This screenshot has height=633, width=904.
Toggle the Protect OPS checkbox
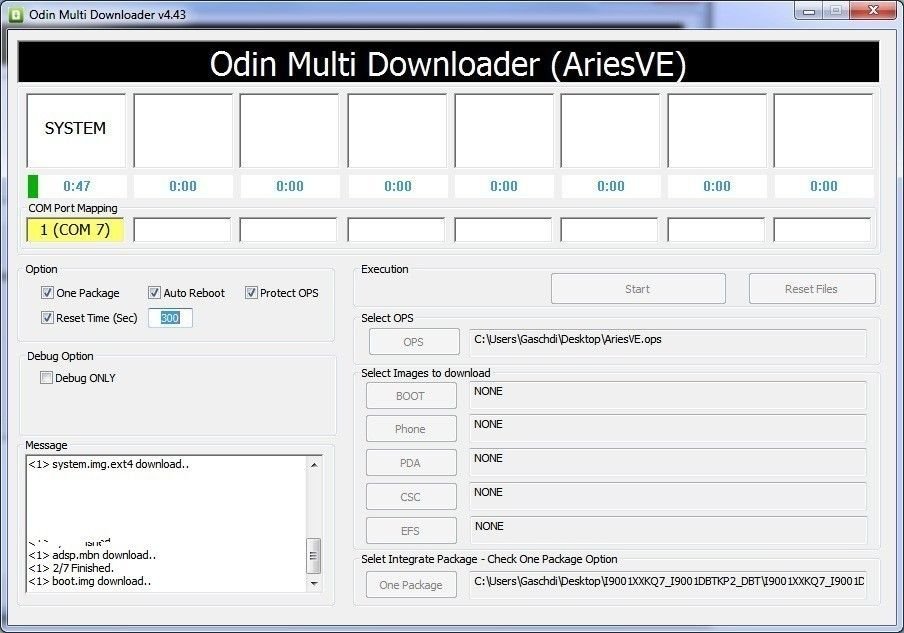point(251,293)
